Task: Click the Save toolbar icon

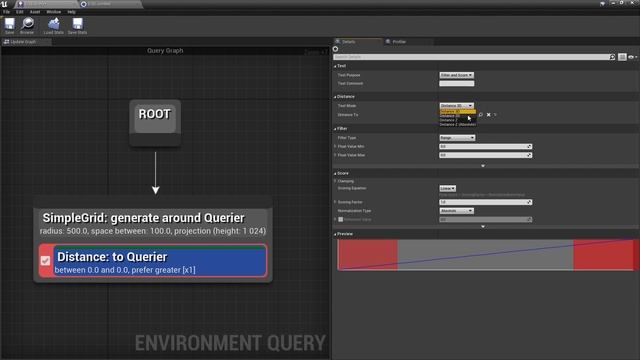Action: 9,24
